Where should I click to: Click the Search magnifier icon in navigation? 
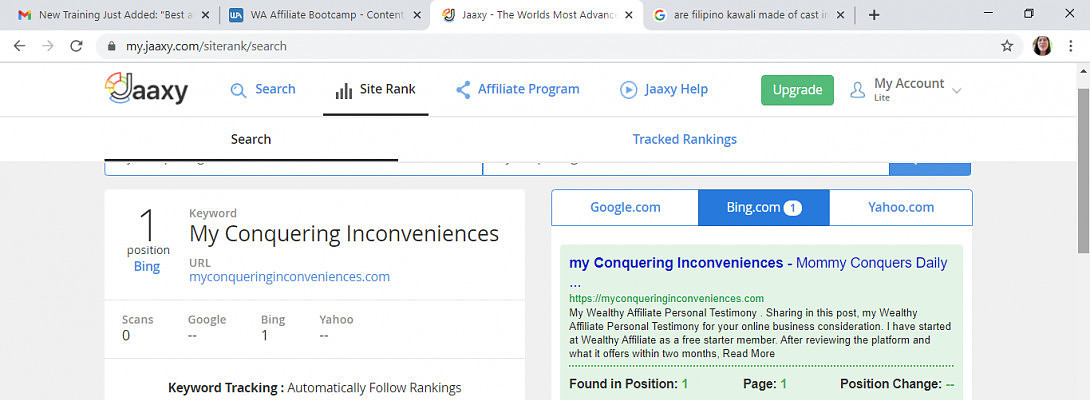tap(238, 90)
